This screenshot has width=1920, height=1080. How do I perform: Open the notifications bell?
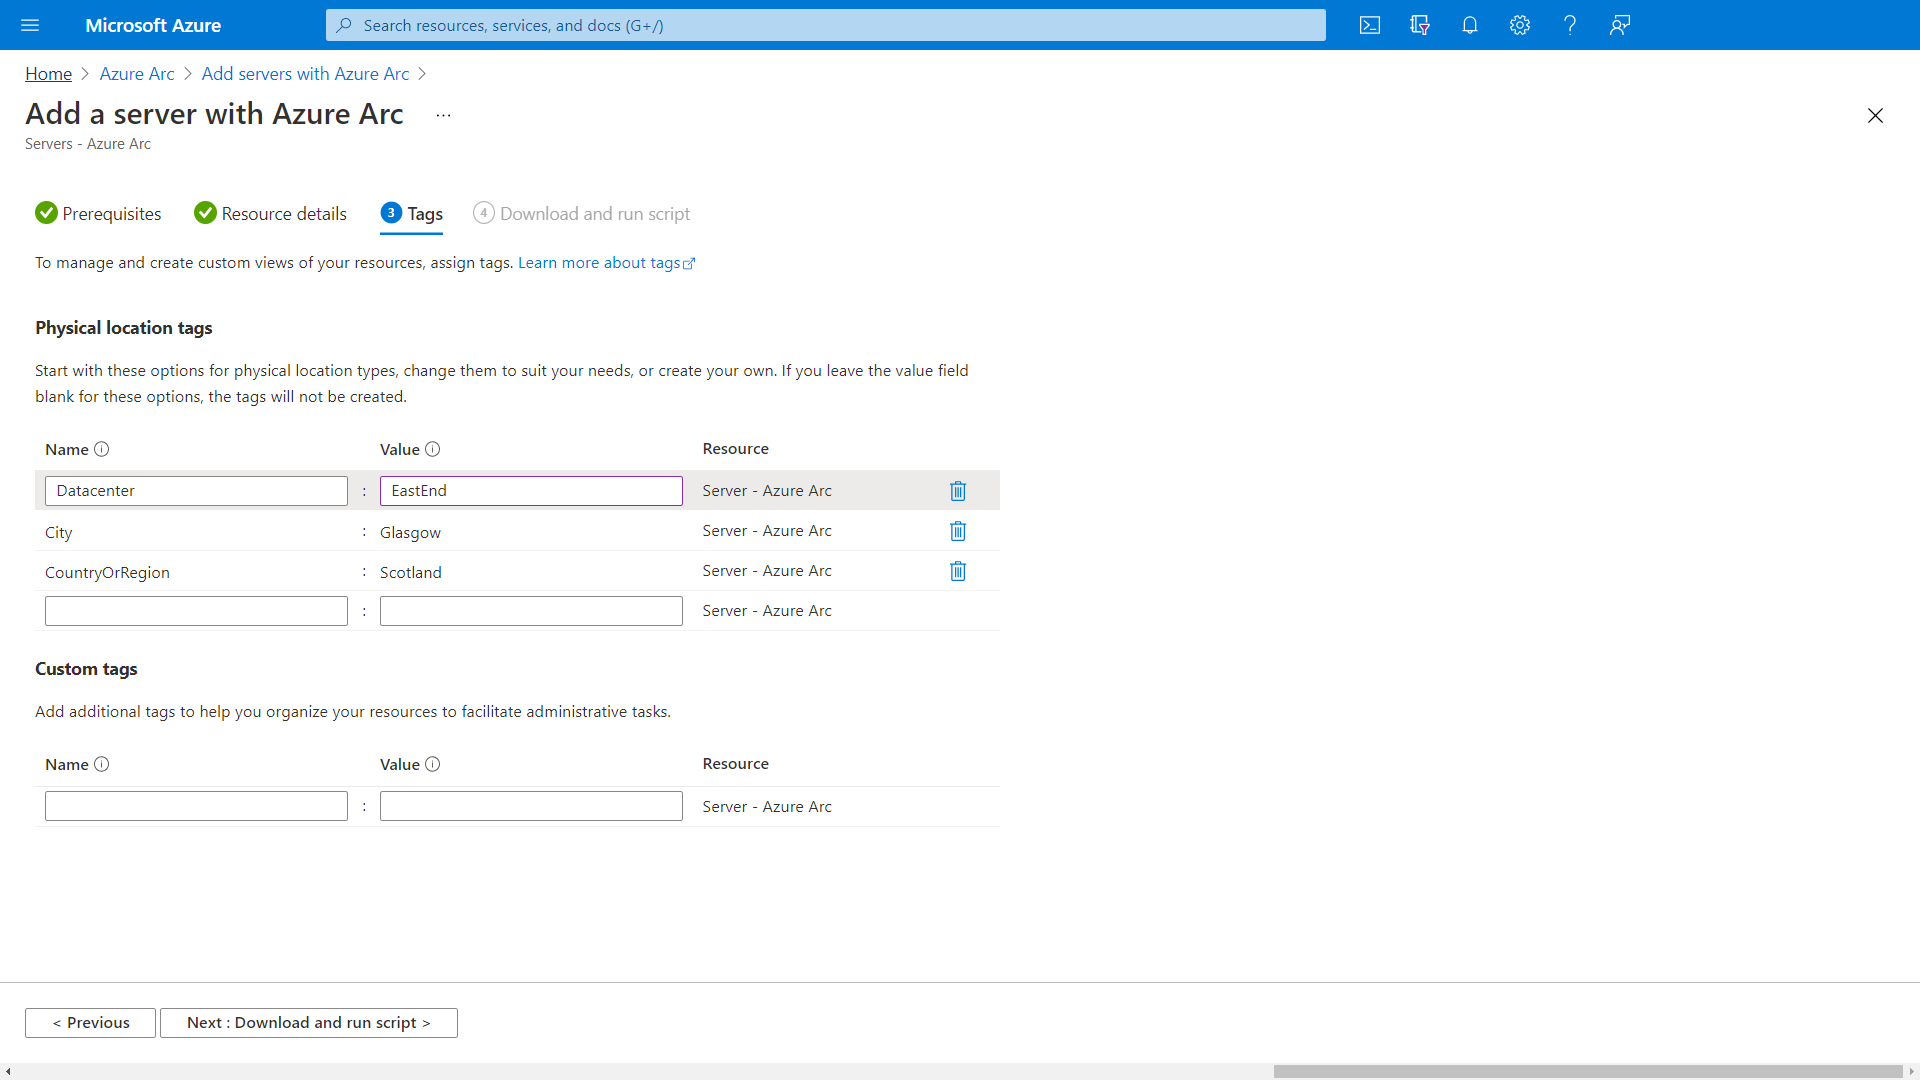1470,25
